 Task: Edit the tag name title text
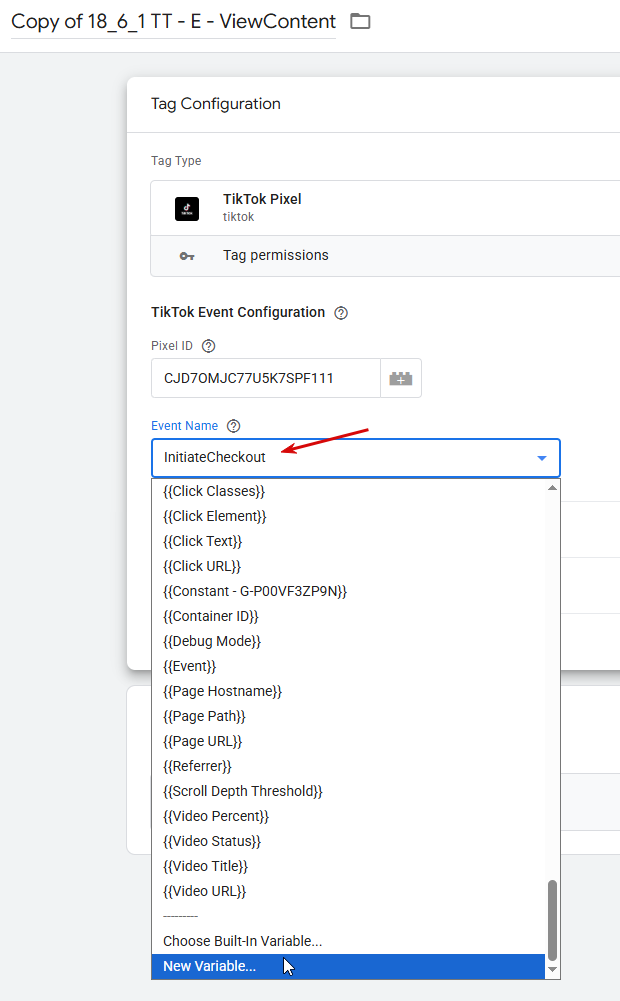click(x=173, y=22)
